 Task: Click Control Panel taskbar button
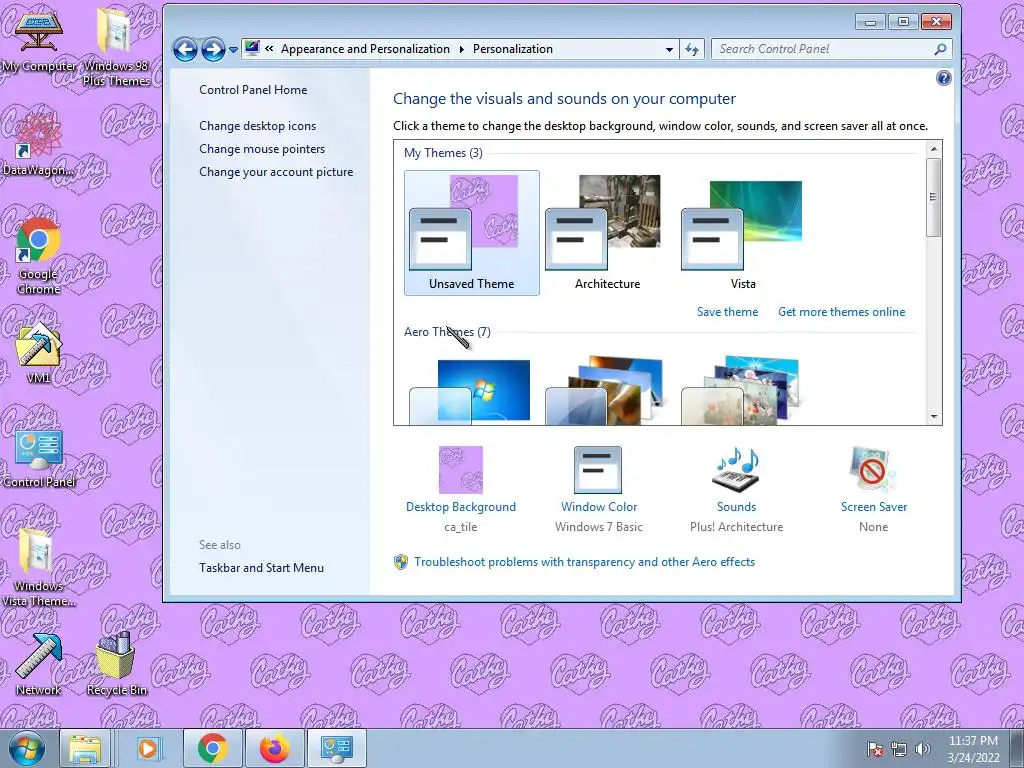[337, 748]
